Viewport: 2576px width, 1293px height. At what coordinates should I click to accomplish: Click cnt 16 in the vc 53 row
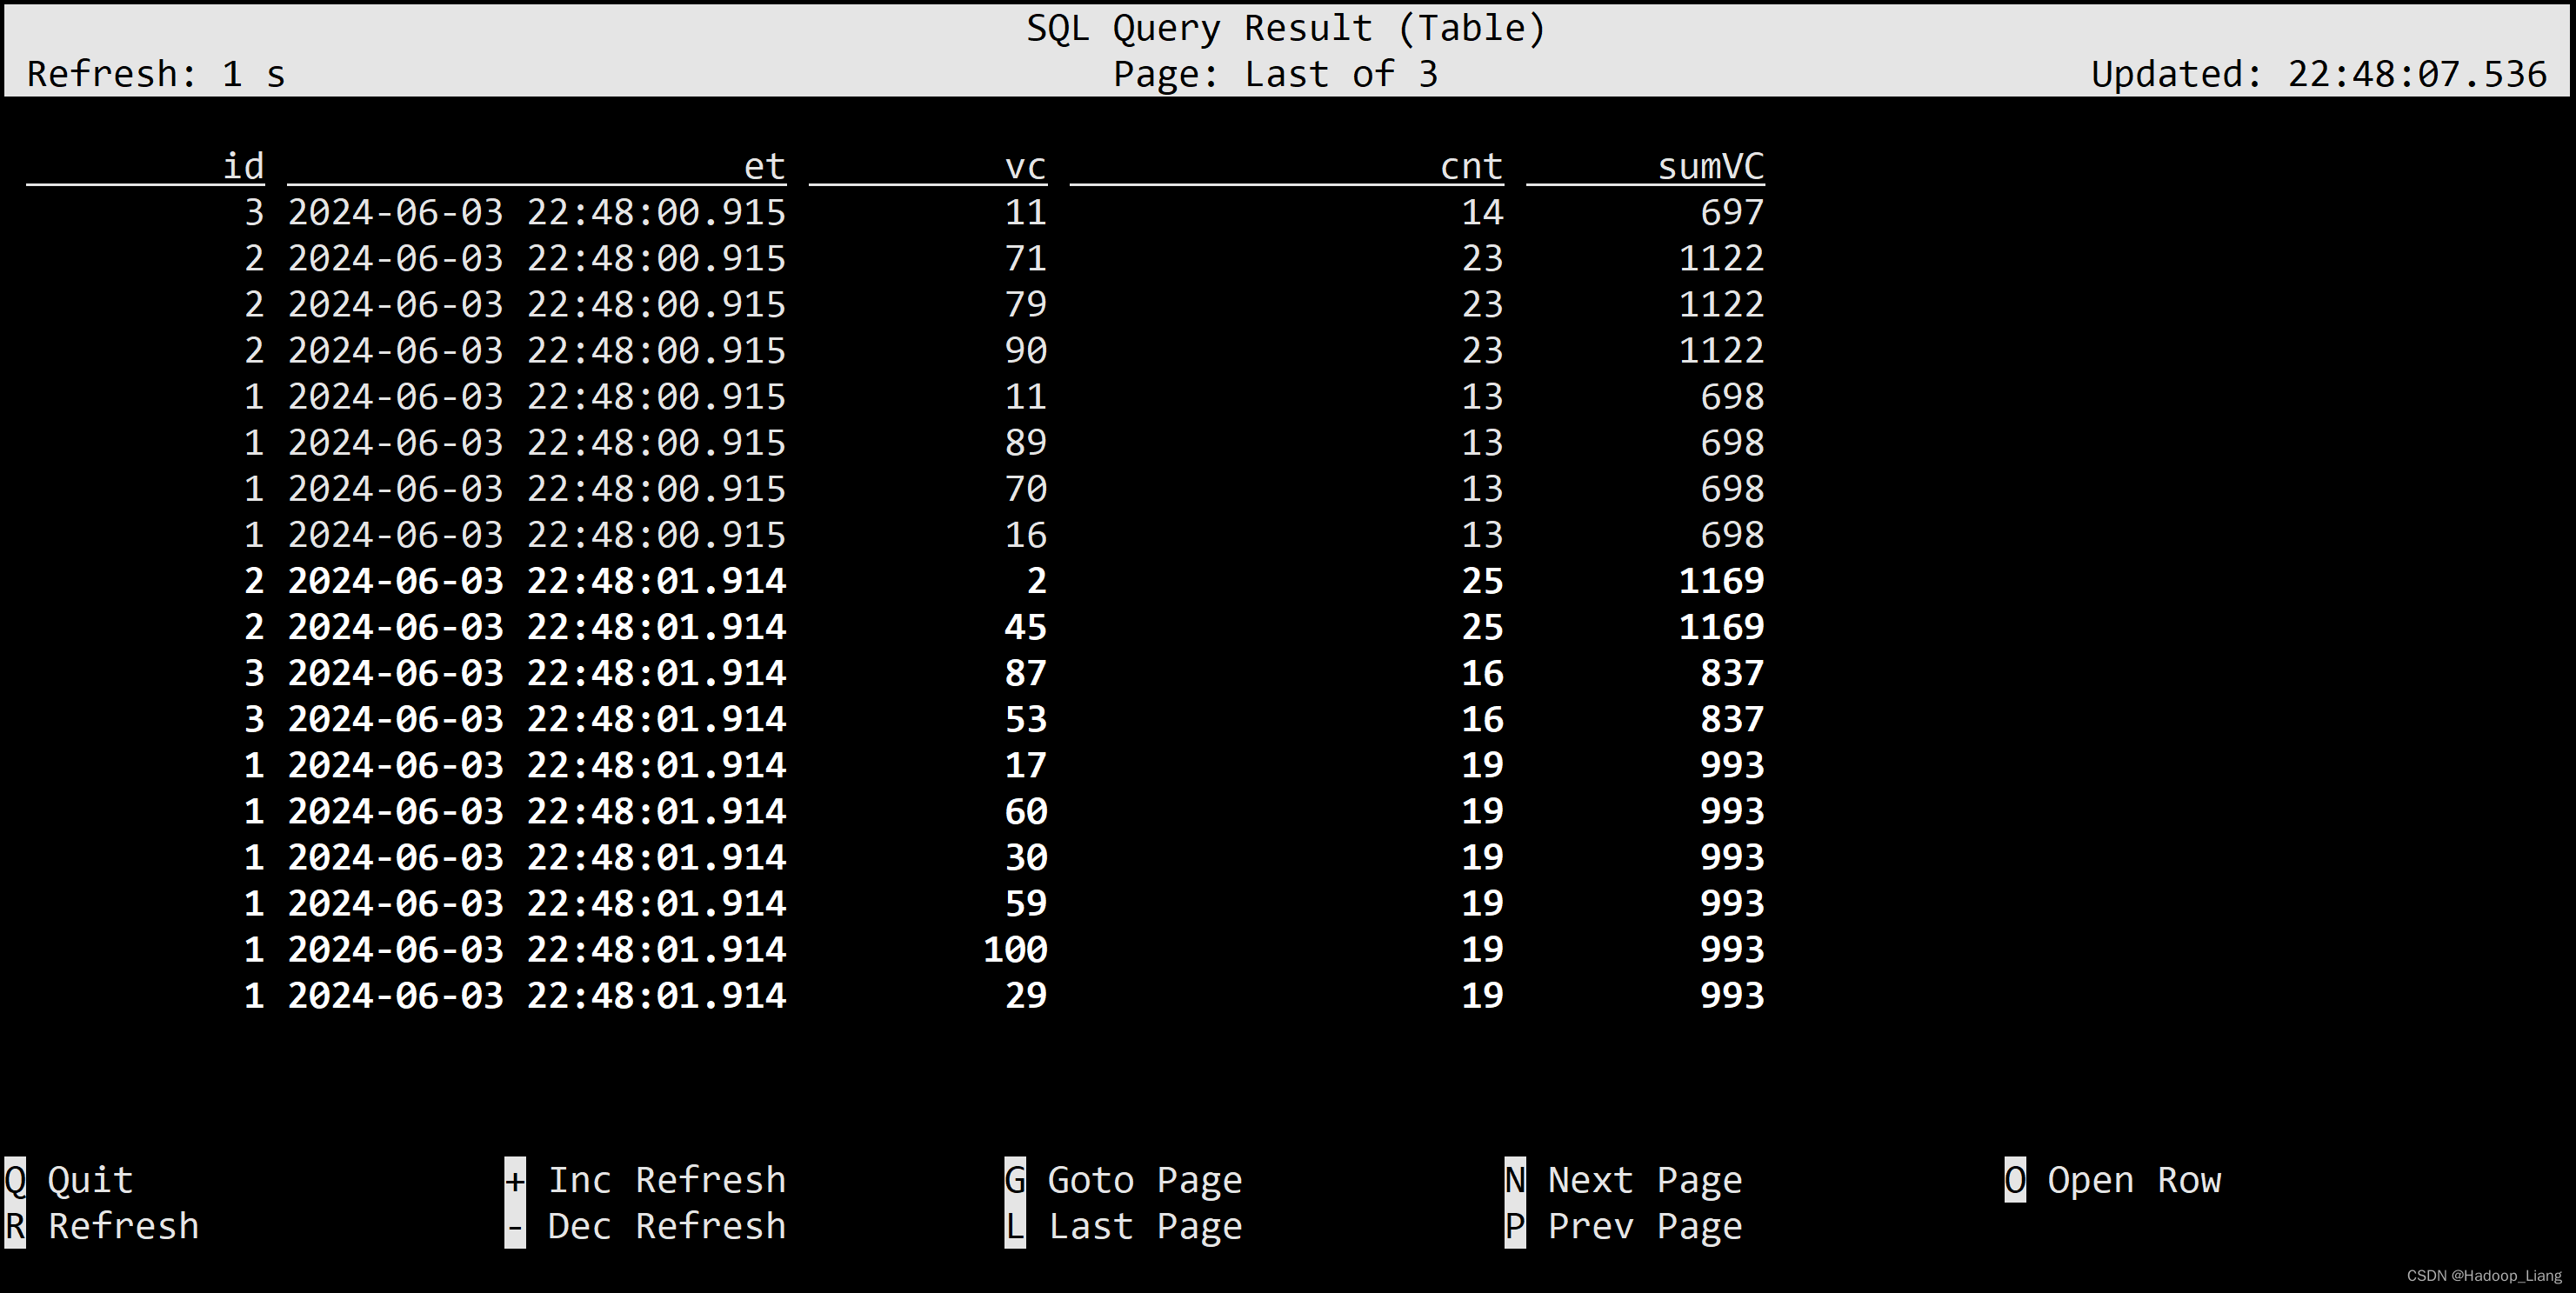coord(1483,719)
